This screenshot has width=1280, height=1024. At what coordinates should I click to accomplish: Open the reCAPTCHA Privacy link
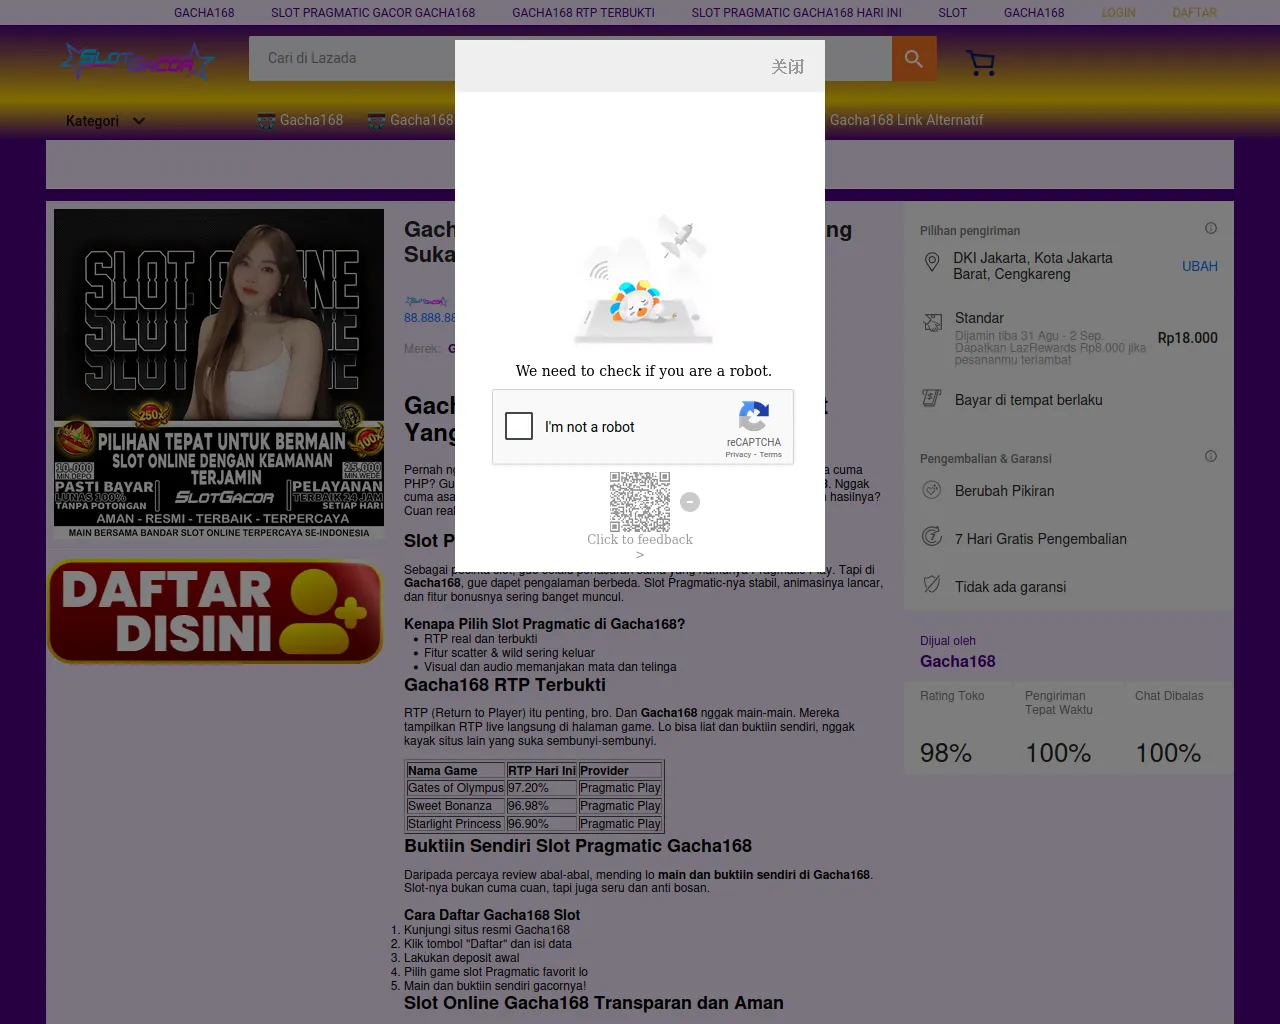tap(738, 455)
